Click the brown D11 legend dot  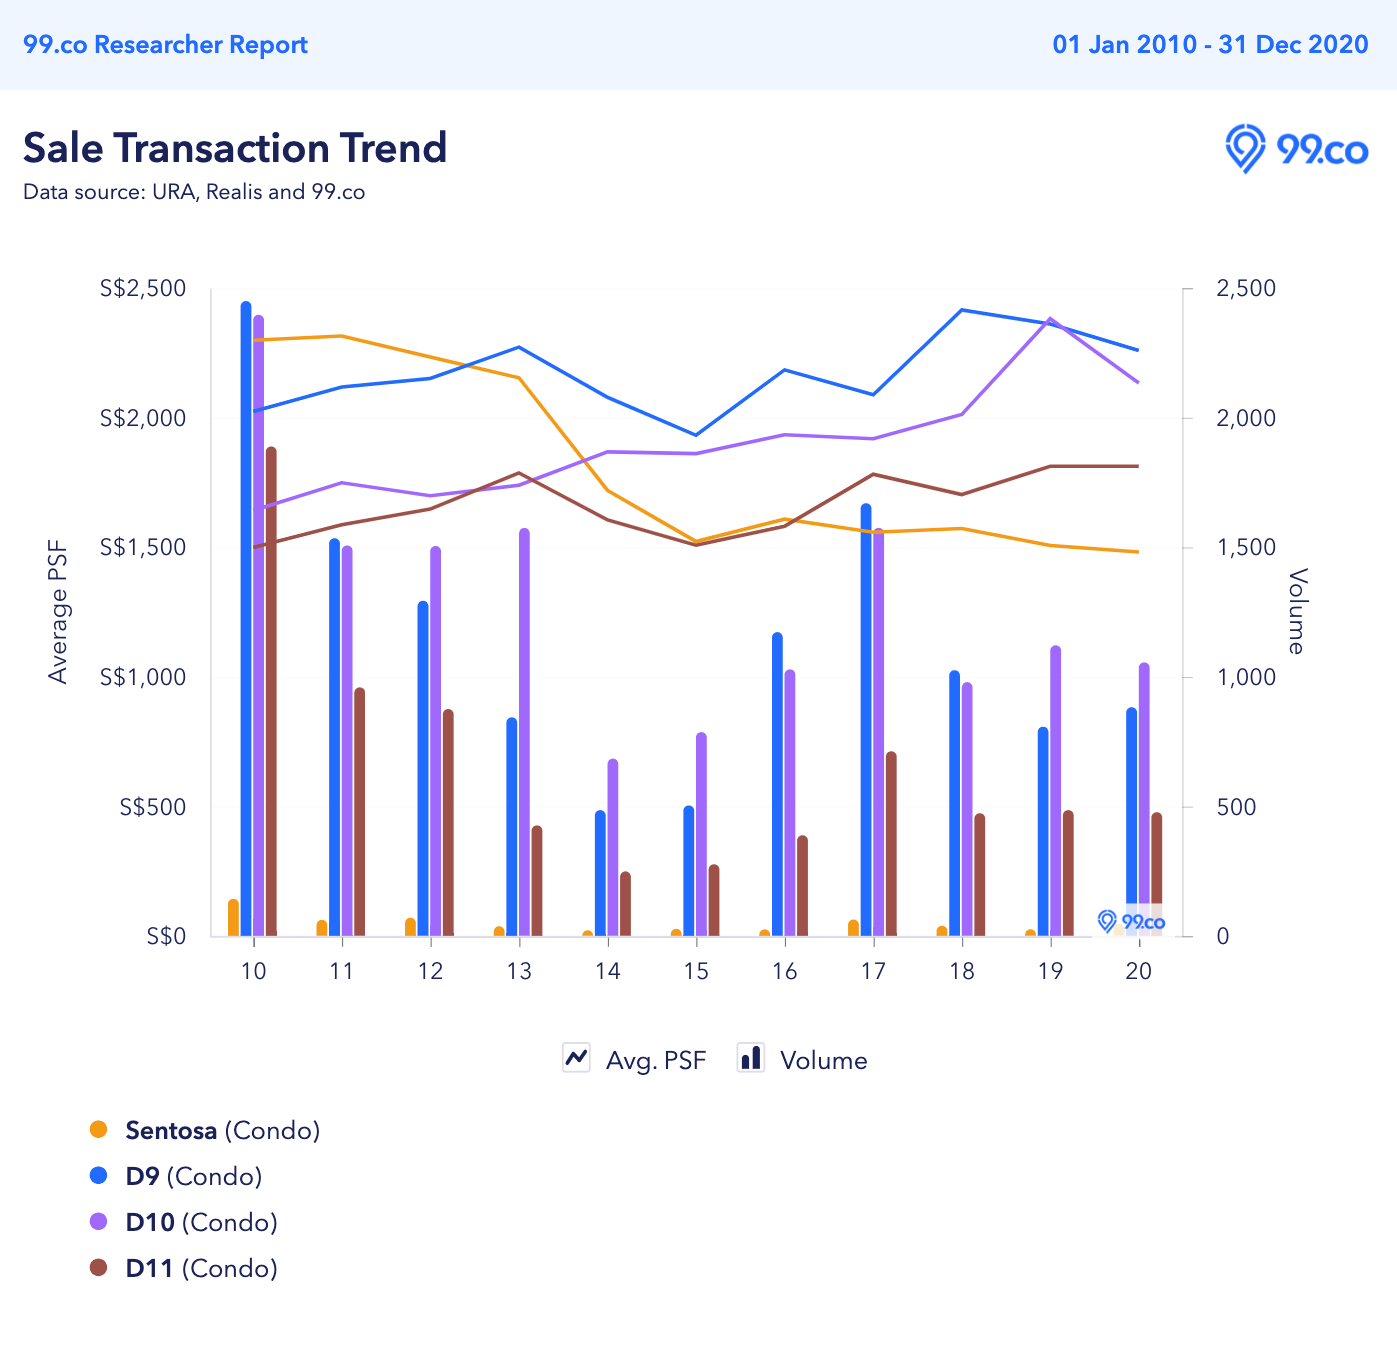tap(98, 1267)
